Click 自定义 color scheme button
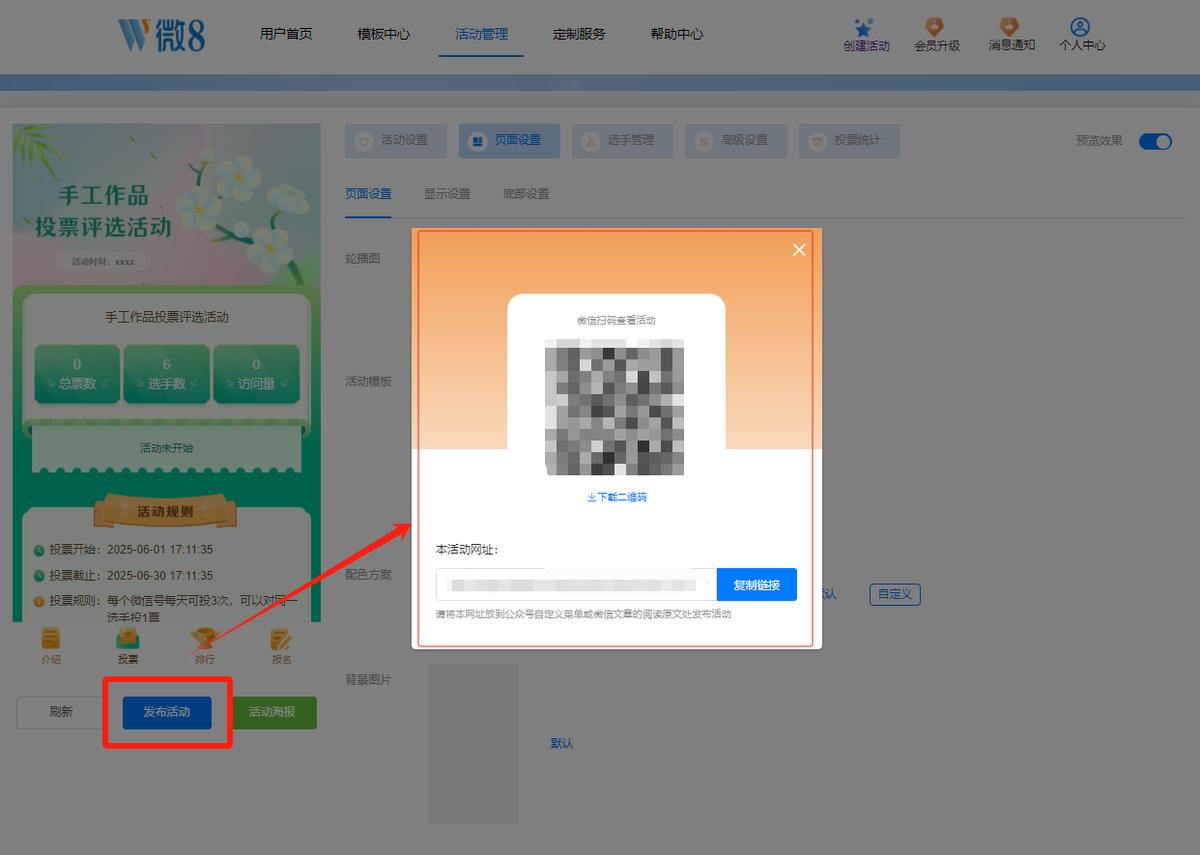The width and height of the screenshot is (1200, 855). click(895, 594)
